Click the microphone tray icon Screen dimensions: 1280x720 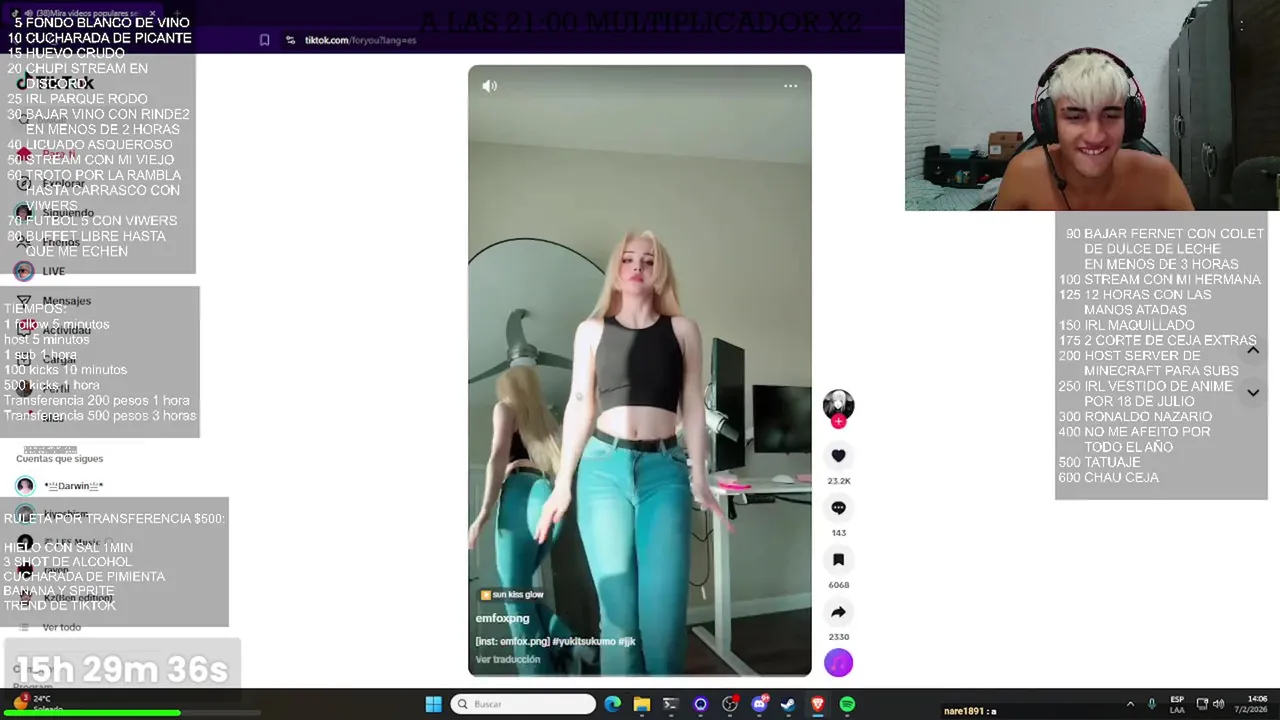(x=1152, y=704)
